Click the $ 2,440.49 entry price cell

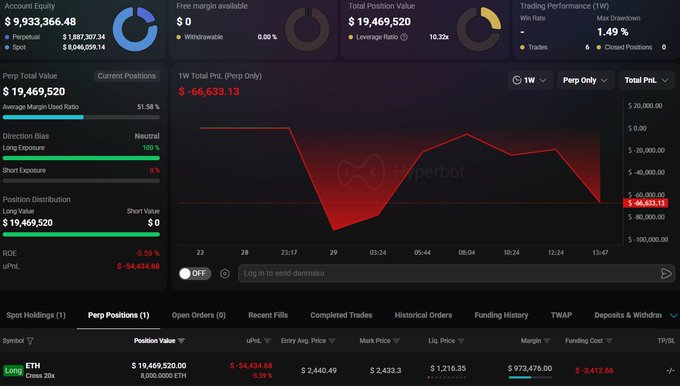point(319,370)
